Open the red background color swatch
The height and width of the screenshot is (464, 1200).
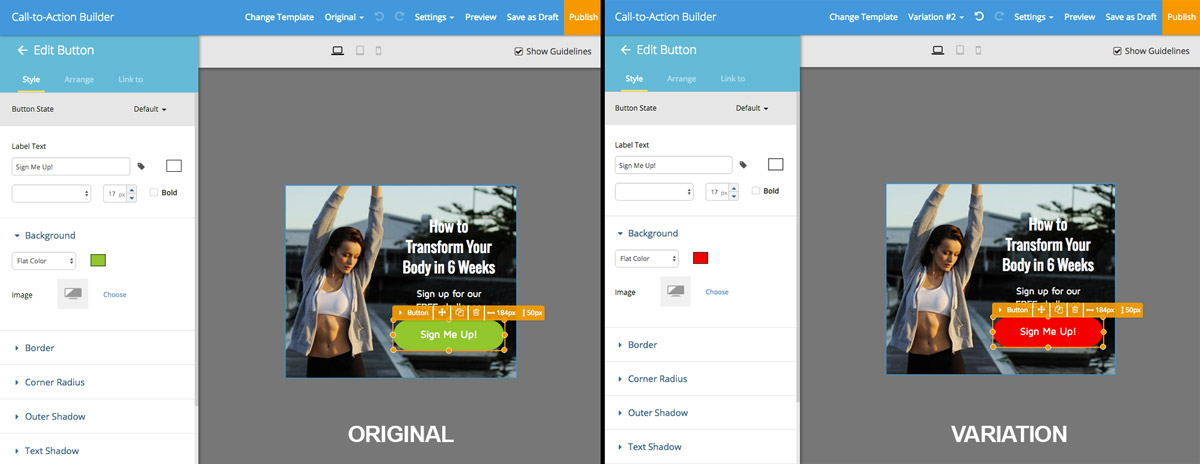(700, 258)
